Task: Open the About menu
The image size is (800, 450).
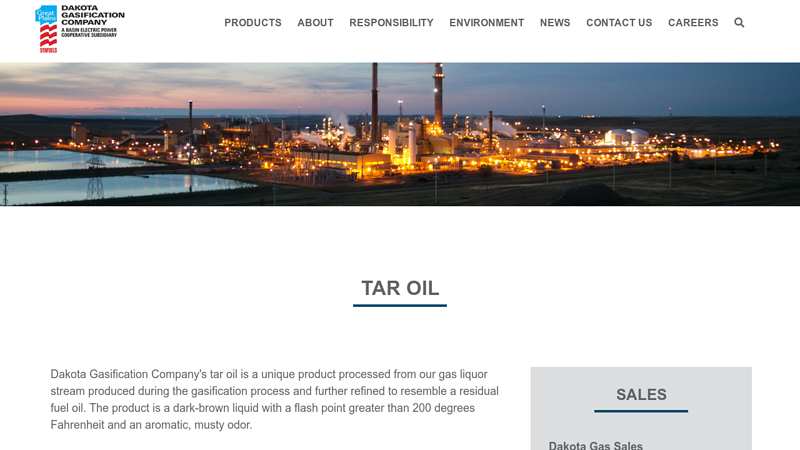Action: tap(315, 23)
